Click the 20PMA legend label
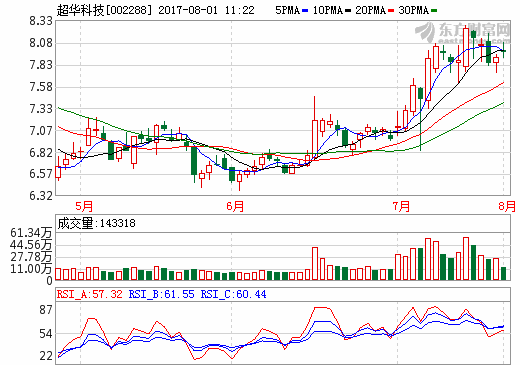520x365 pixels. pyautogui.click(x=370, y=10)
